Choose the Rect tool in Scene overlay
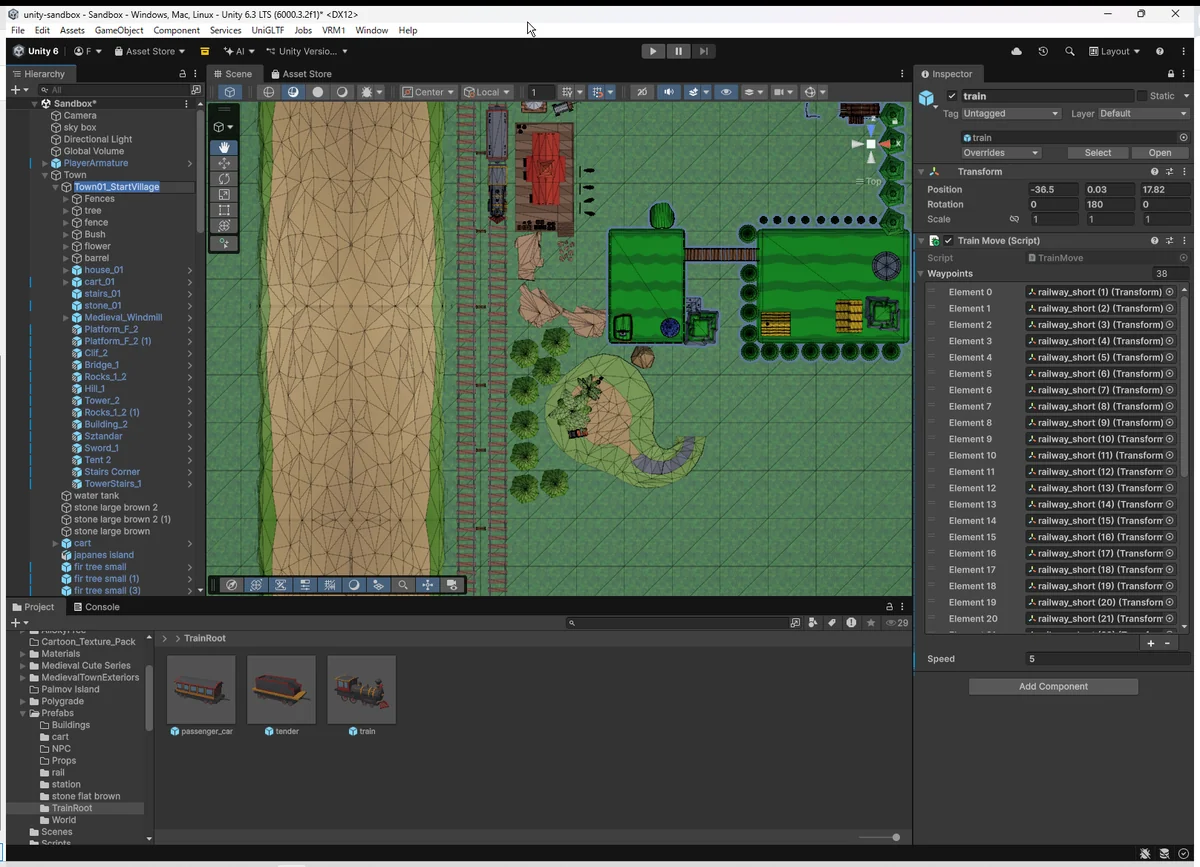 pos(224,211)
